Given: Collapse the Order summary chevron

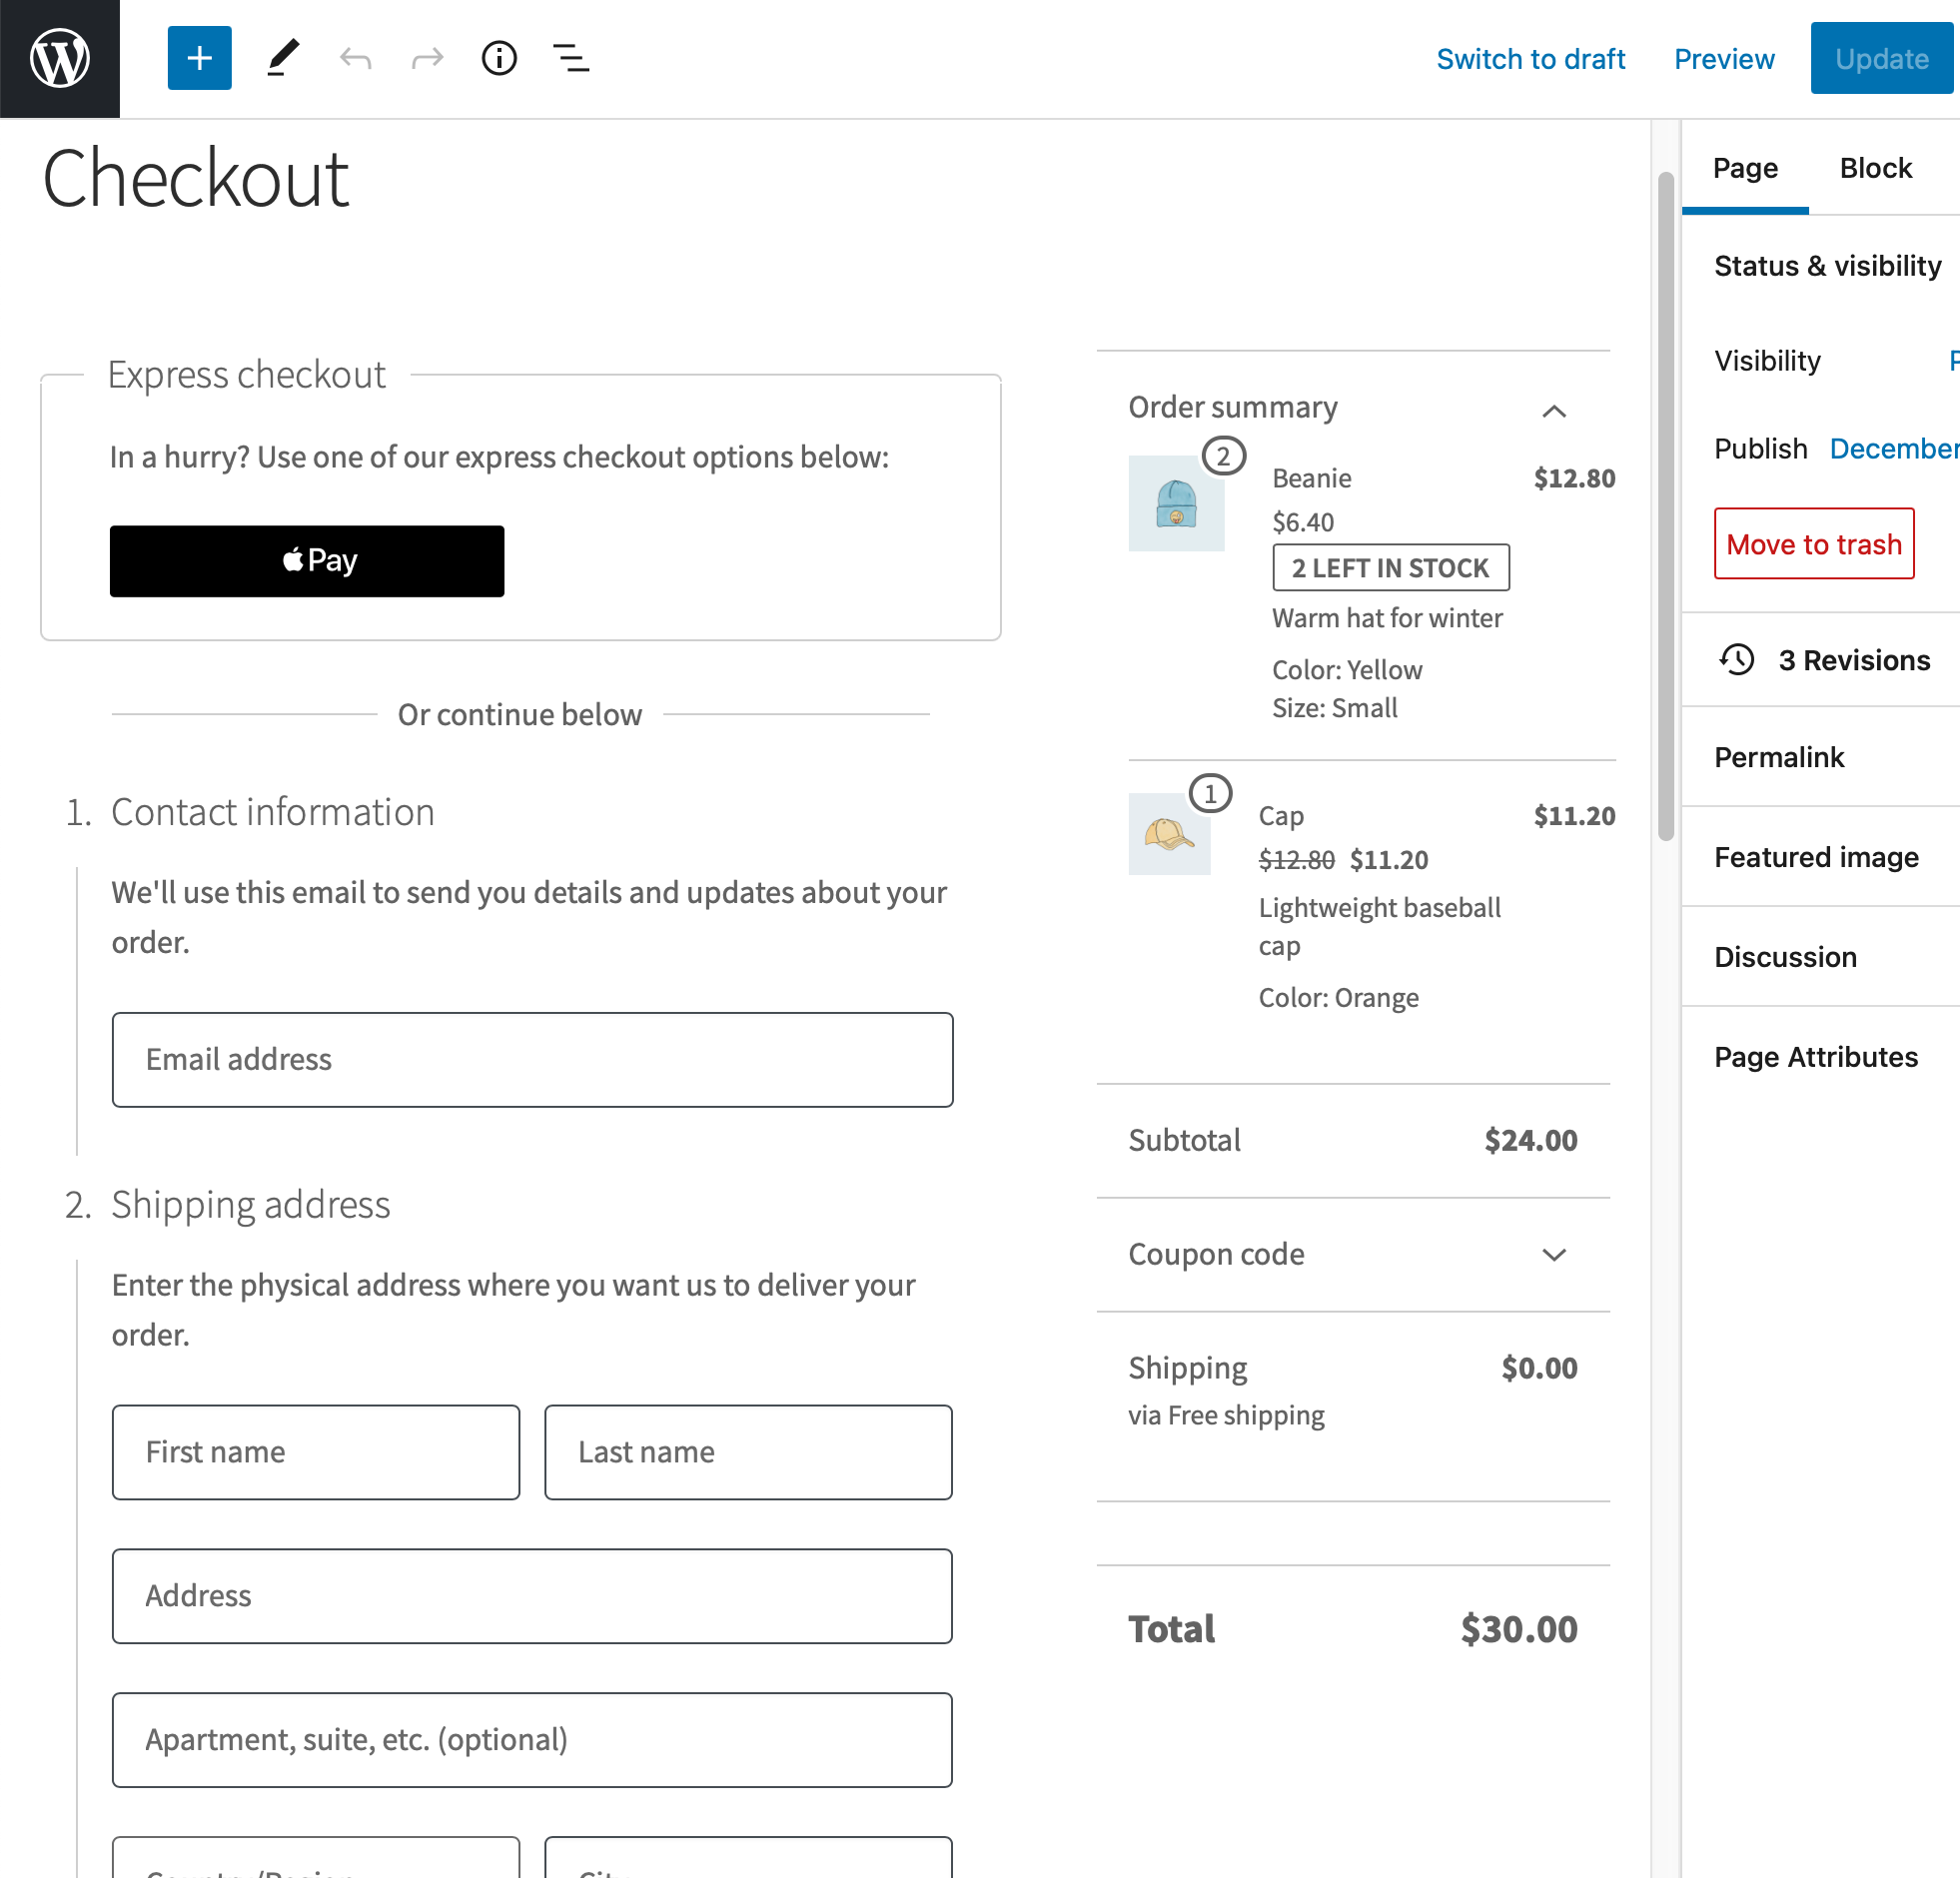Looking at the screenshot, I should click(x=1553, y=411).
